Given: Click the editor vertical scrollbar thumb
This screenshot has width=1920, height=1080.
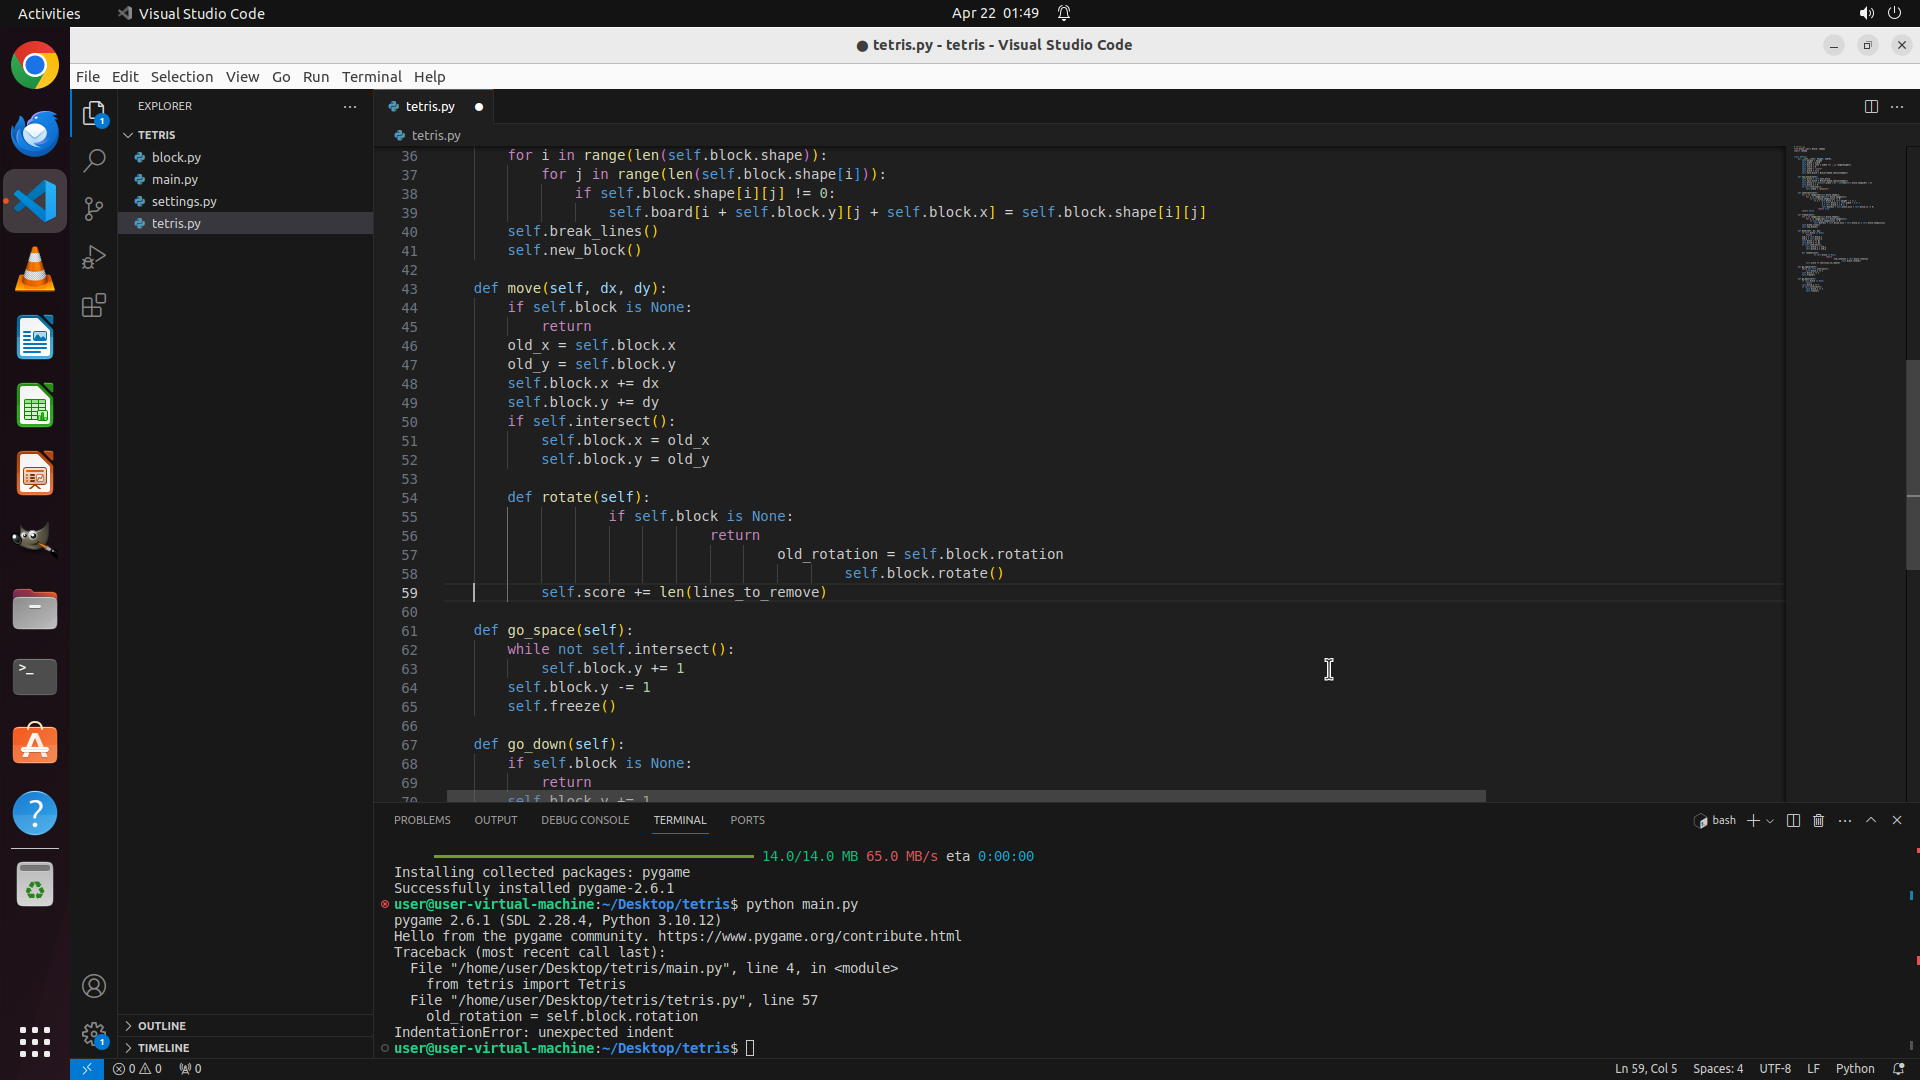Looking at the screenshot, I should (1912, 465).
